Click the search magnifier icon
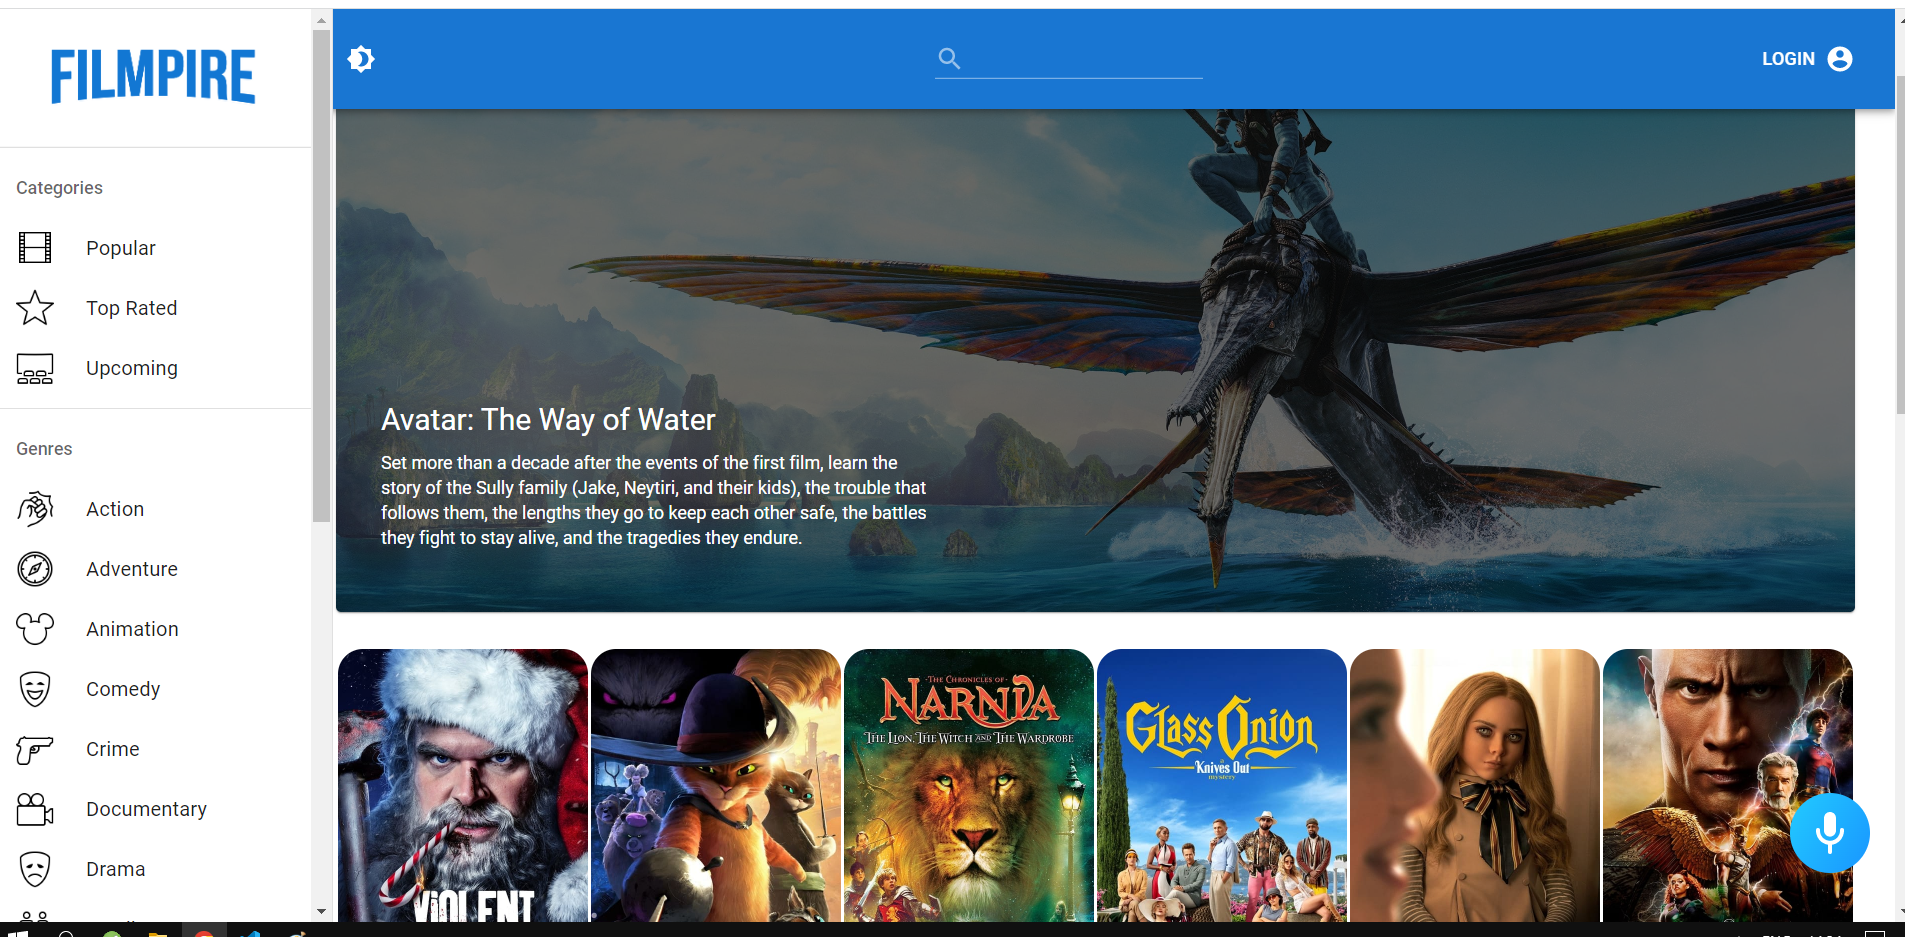 949,58
